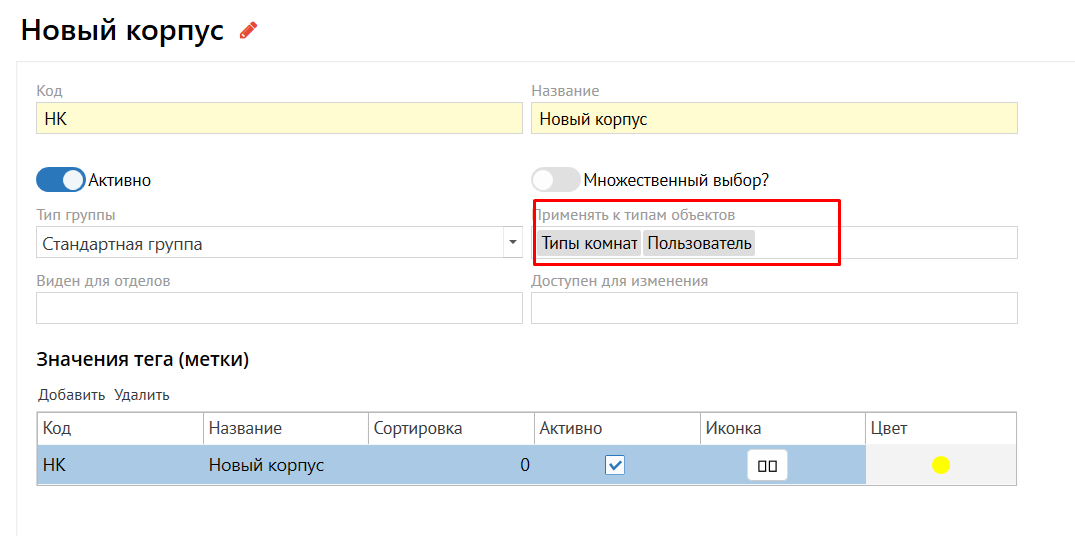This screenshot has height=536, width=1075.
Task: Toggle the Активно switch off
Action: point(61,180)
